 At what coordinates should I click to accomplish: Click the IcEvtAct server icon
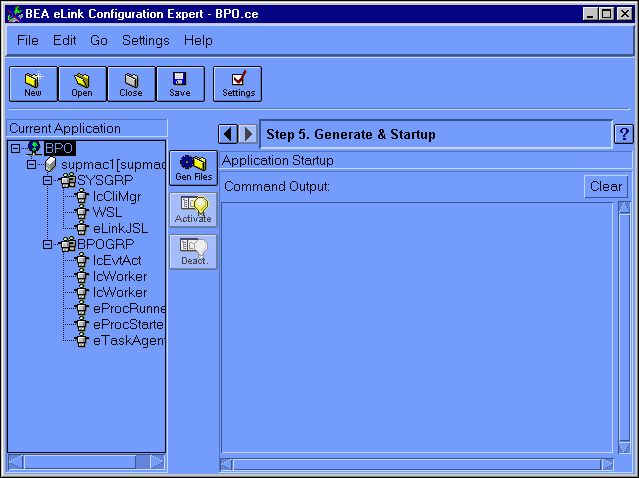[x=82, y=260]
